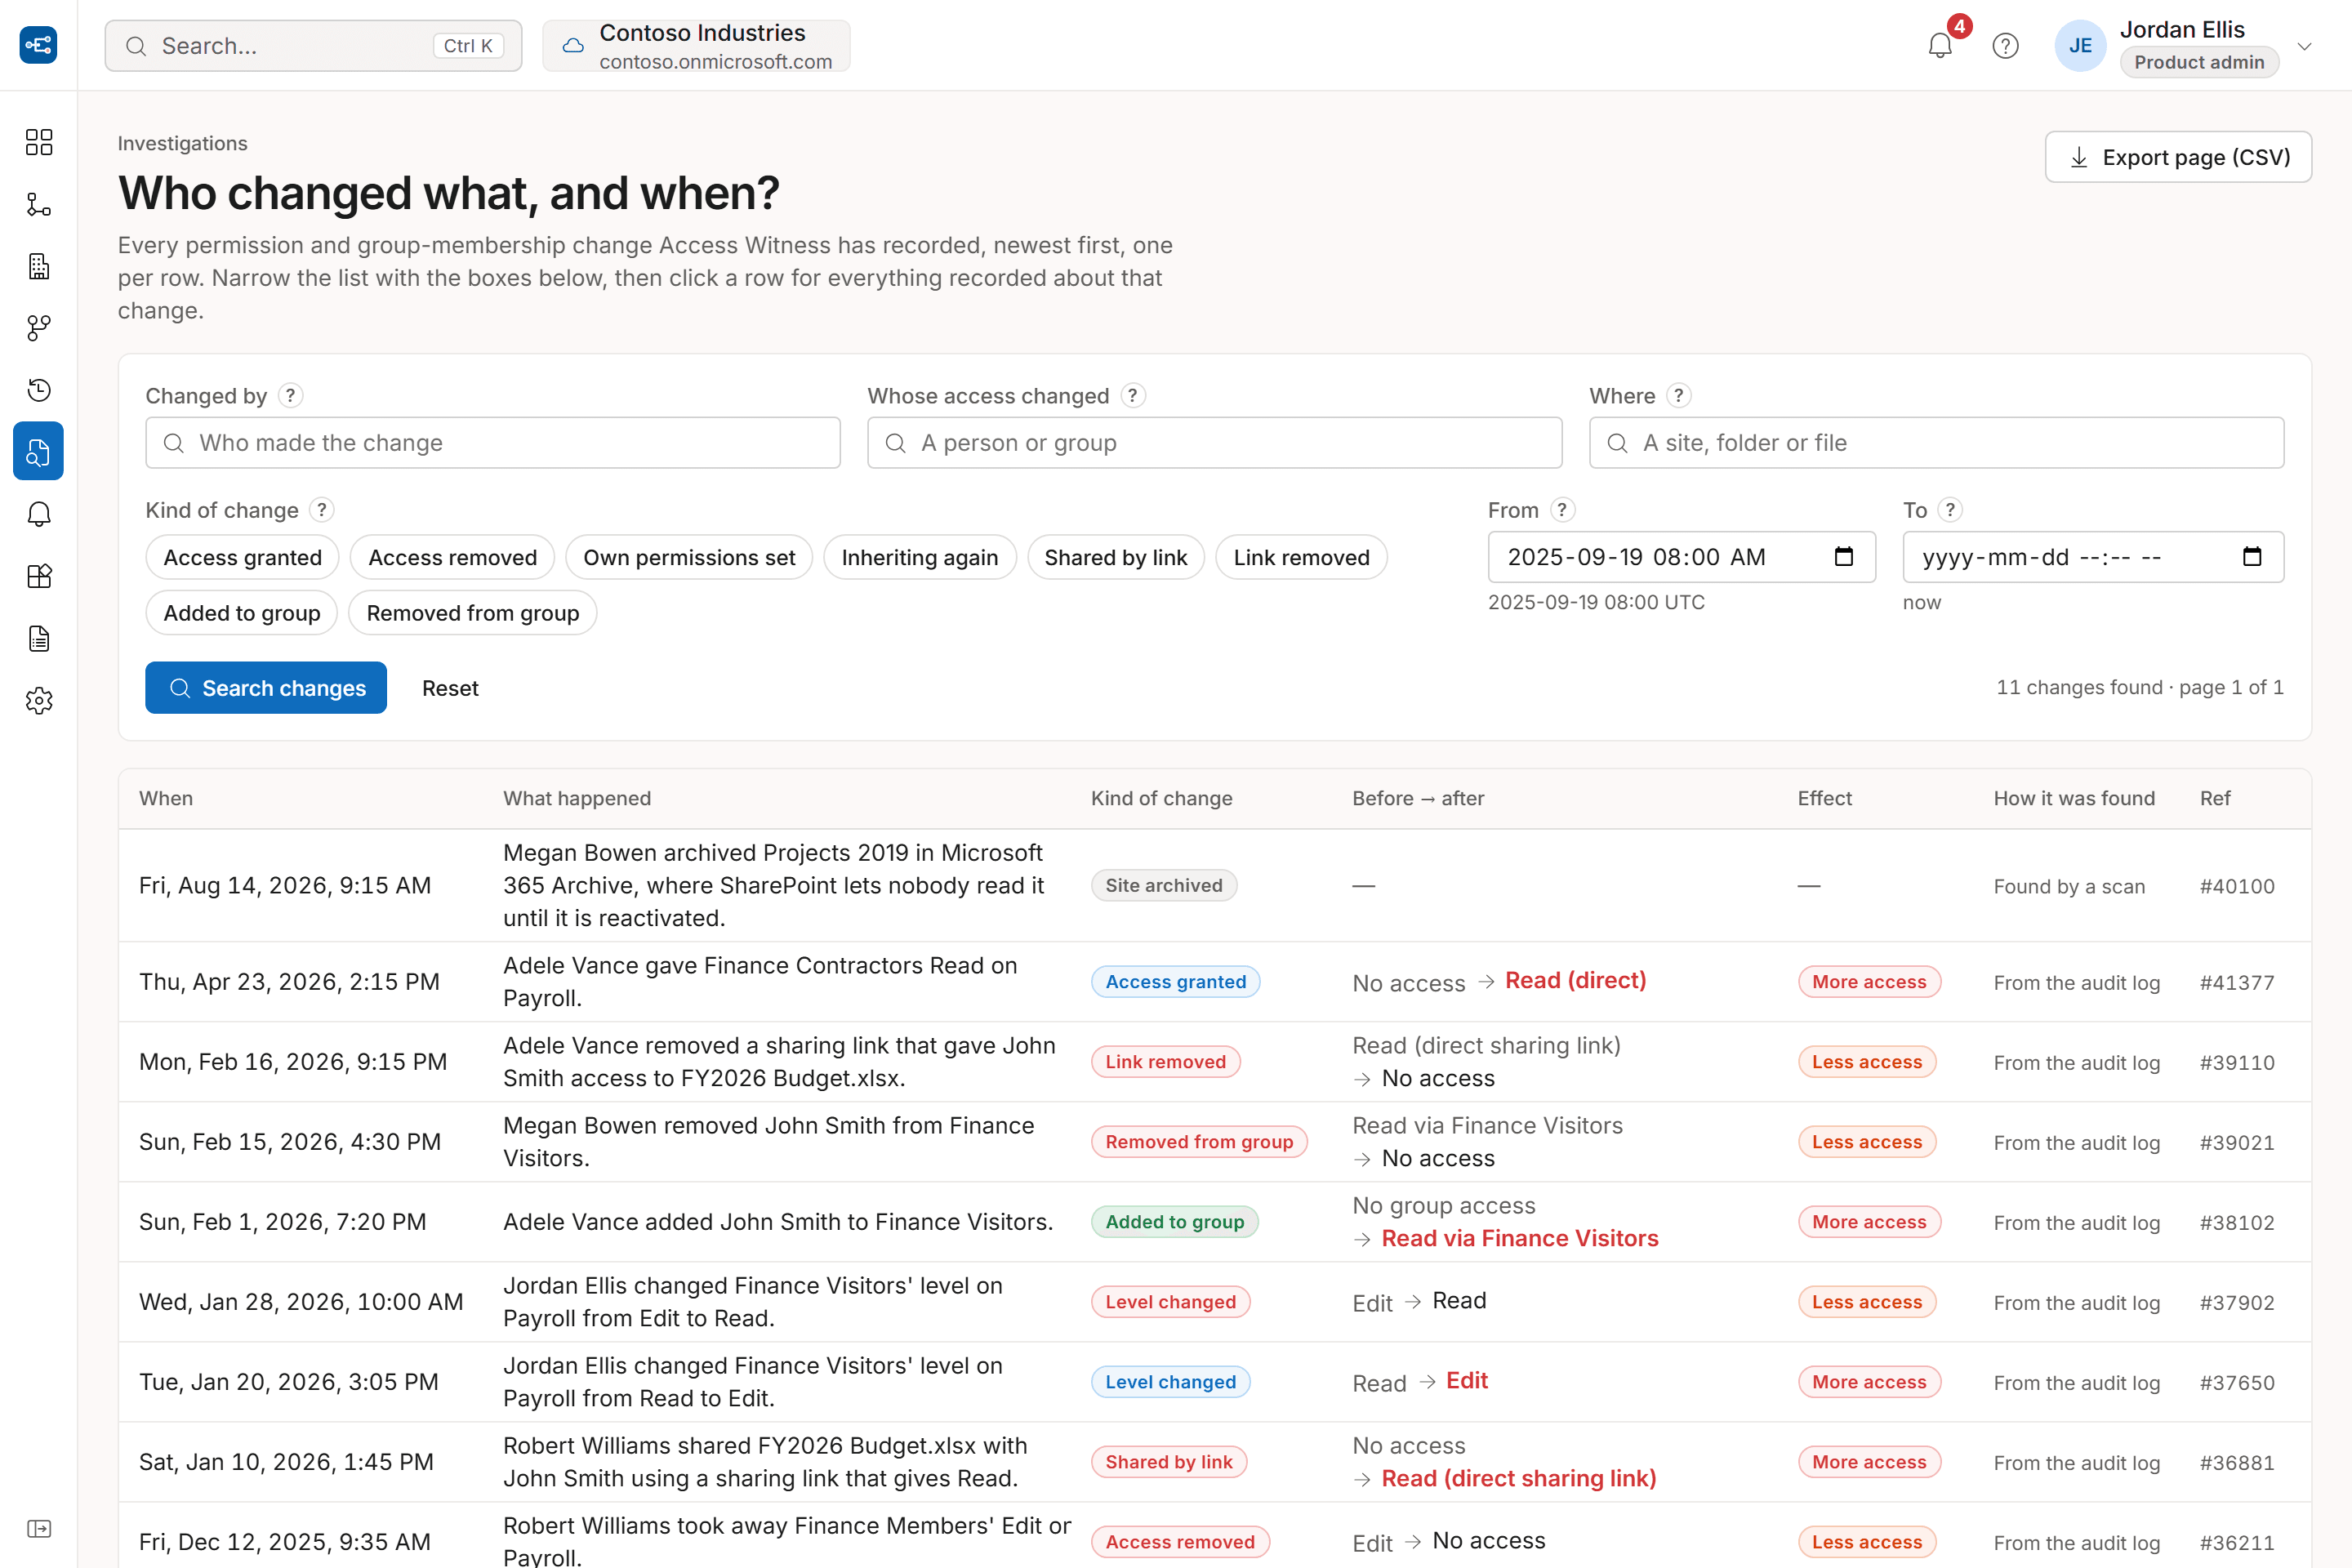Screen dimensions: 2352x1568
Task: Click the Shared by link badge in row #36881
Action: tap(1168, 1462)
